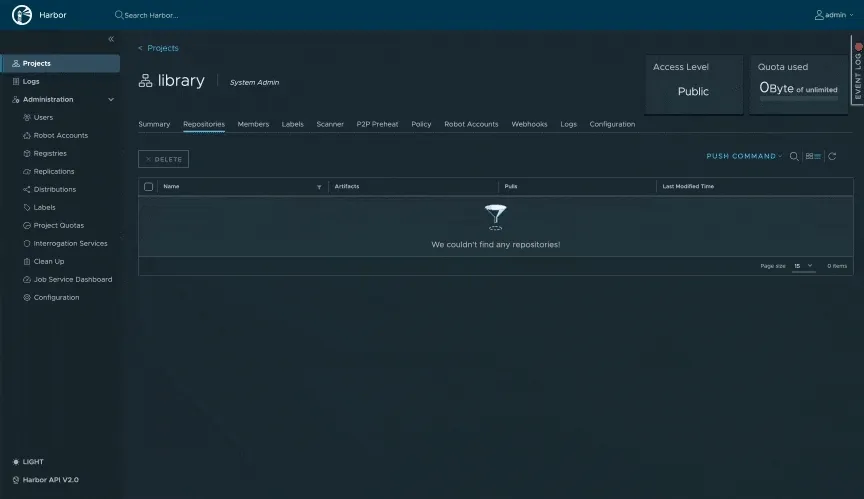Open the admin user menu

point(835,15)
